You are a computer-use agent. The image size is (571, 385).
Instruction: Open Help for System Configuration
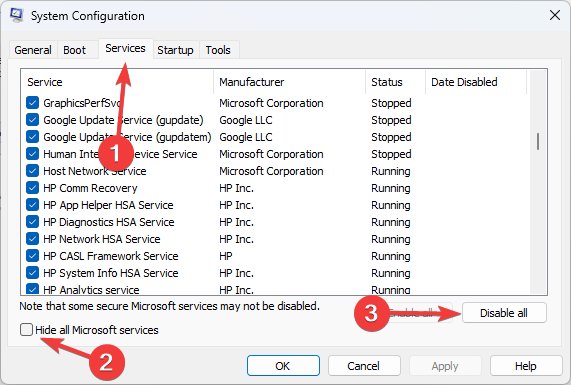pos(526,366)
